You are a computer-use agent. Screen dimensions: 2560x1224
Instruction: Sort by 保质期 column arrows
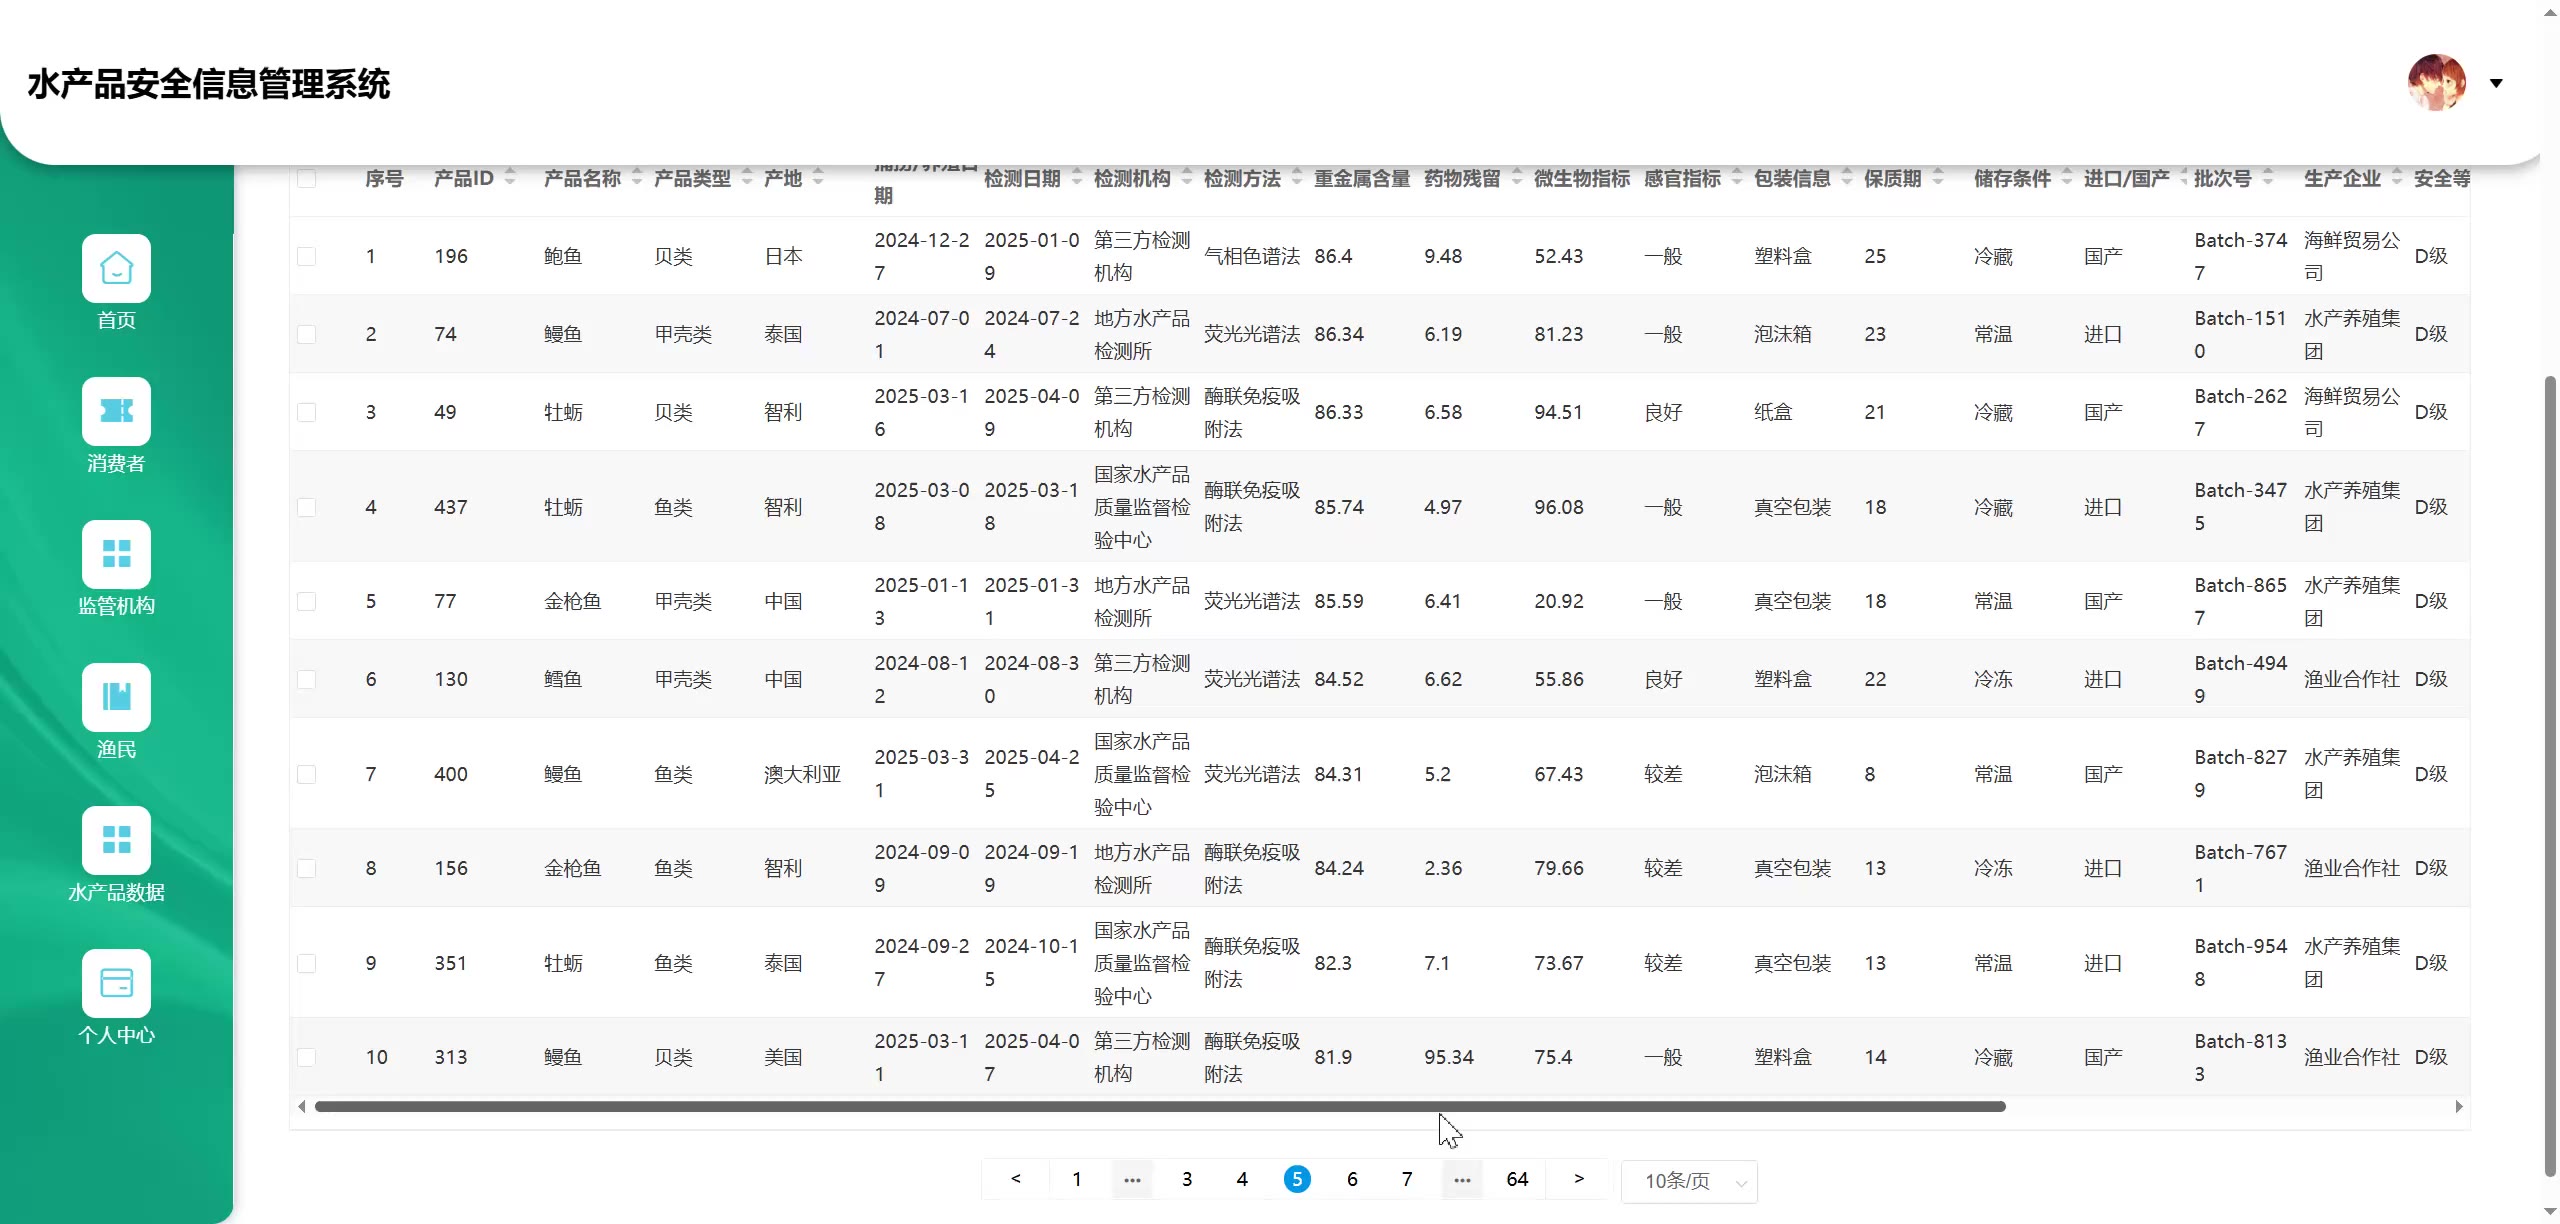pyautogui.click(x=1938, y=177)
